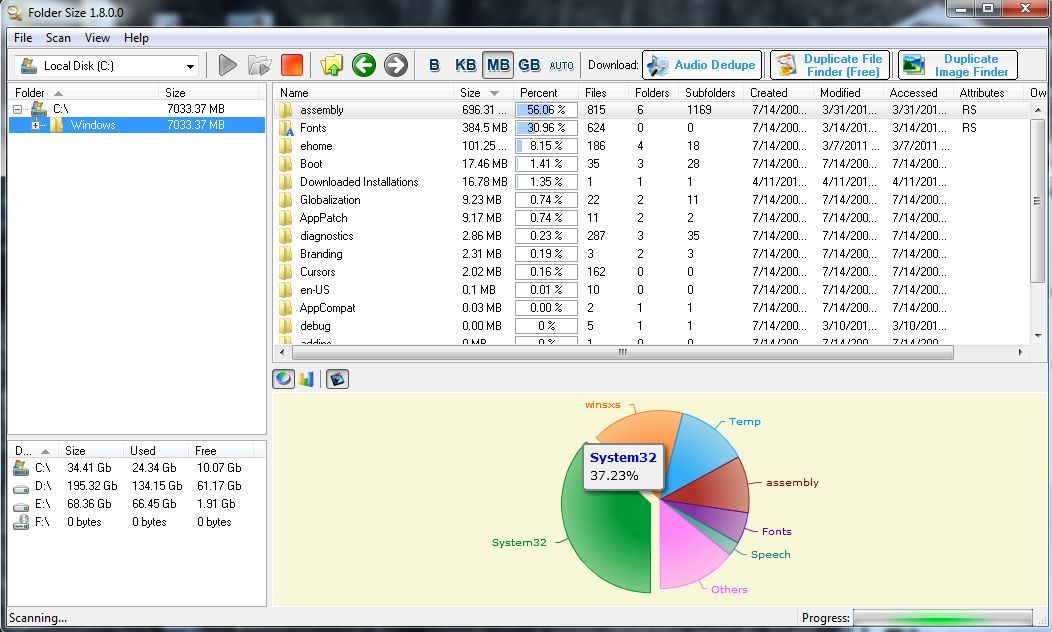Screen dimensions: 1052x632
Task: Switch size display to KB
Action: point(464,64)
